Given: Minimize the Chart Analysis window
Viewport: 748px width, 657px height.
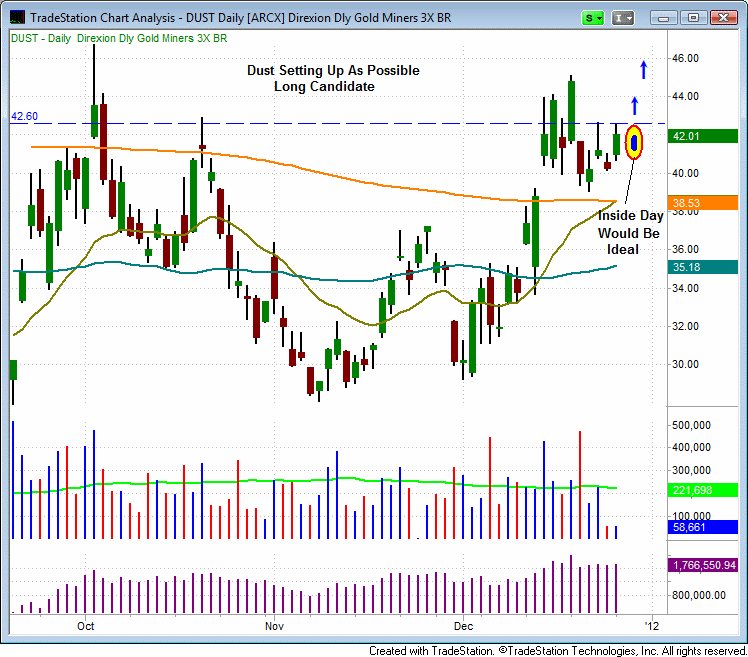Looking at the screenshot, I should pos(663,18).
